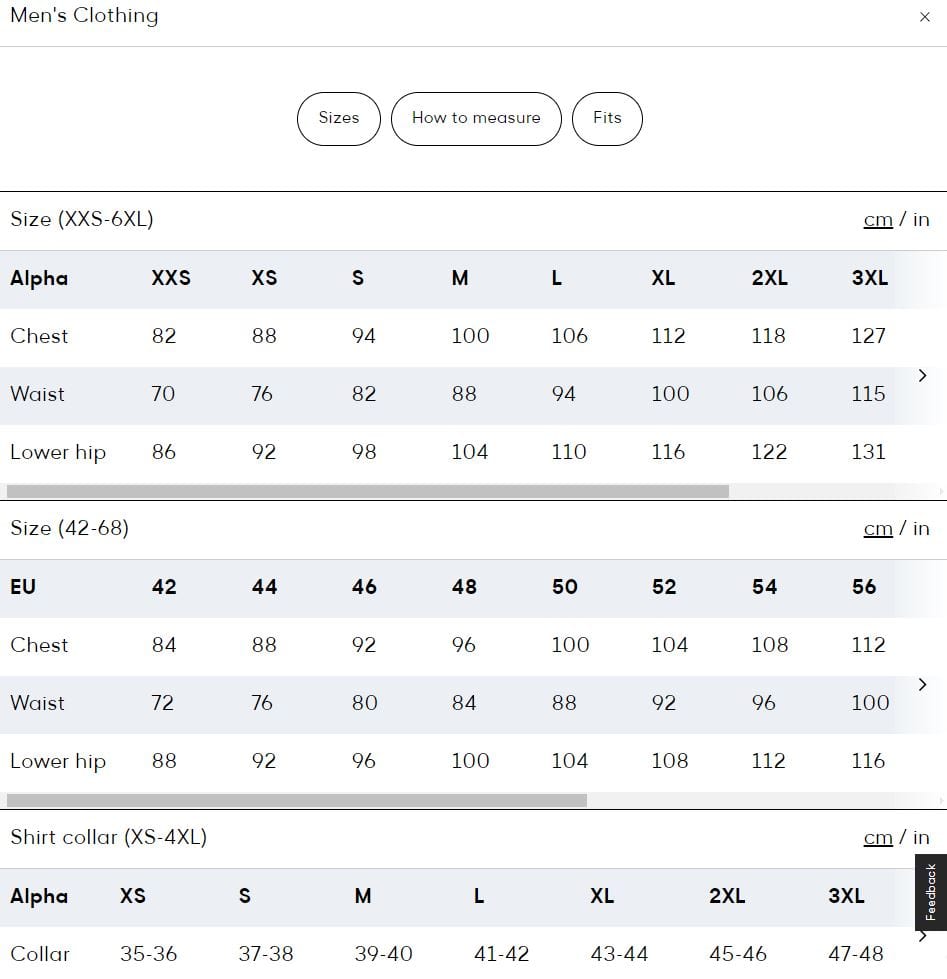Click the right end arrow of XXS-6XL scrollbar
Image resolution: width=947 pixels, height=979 pixels.
(941, 491)
